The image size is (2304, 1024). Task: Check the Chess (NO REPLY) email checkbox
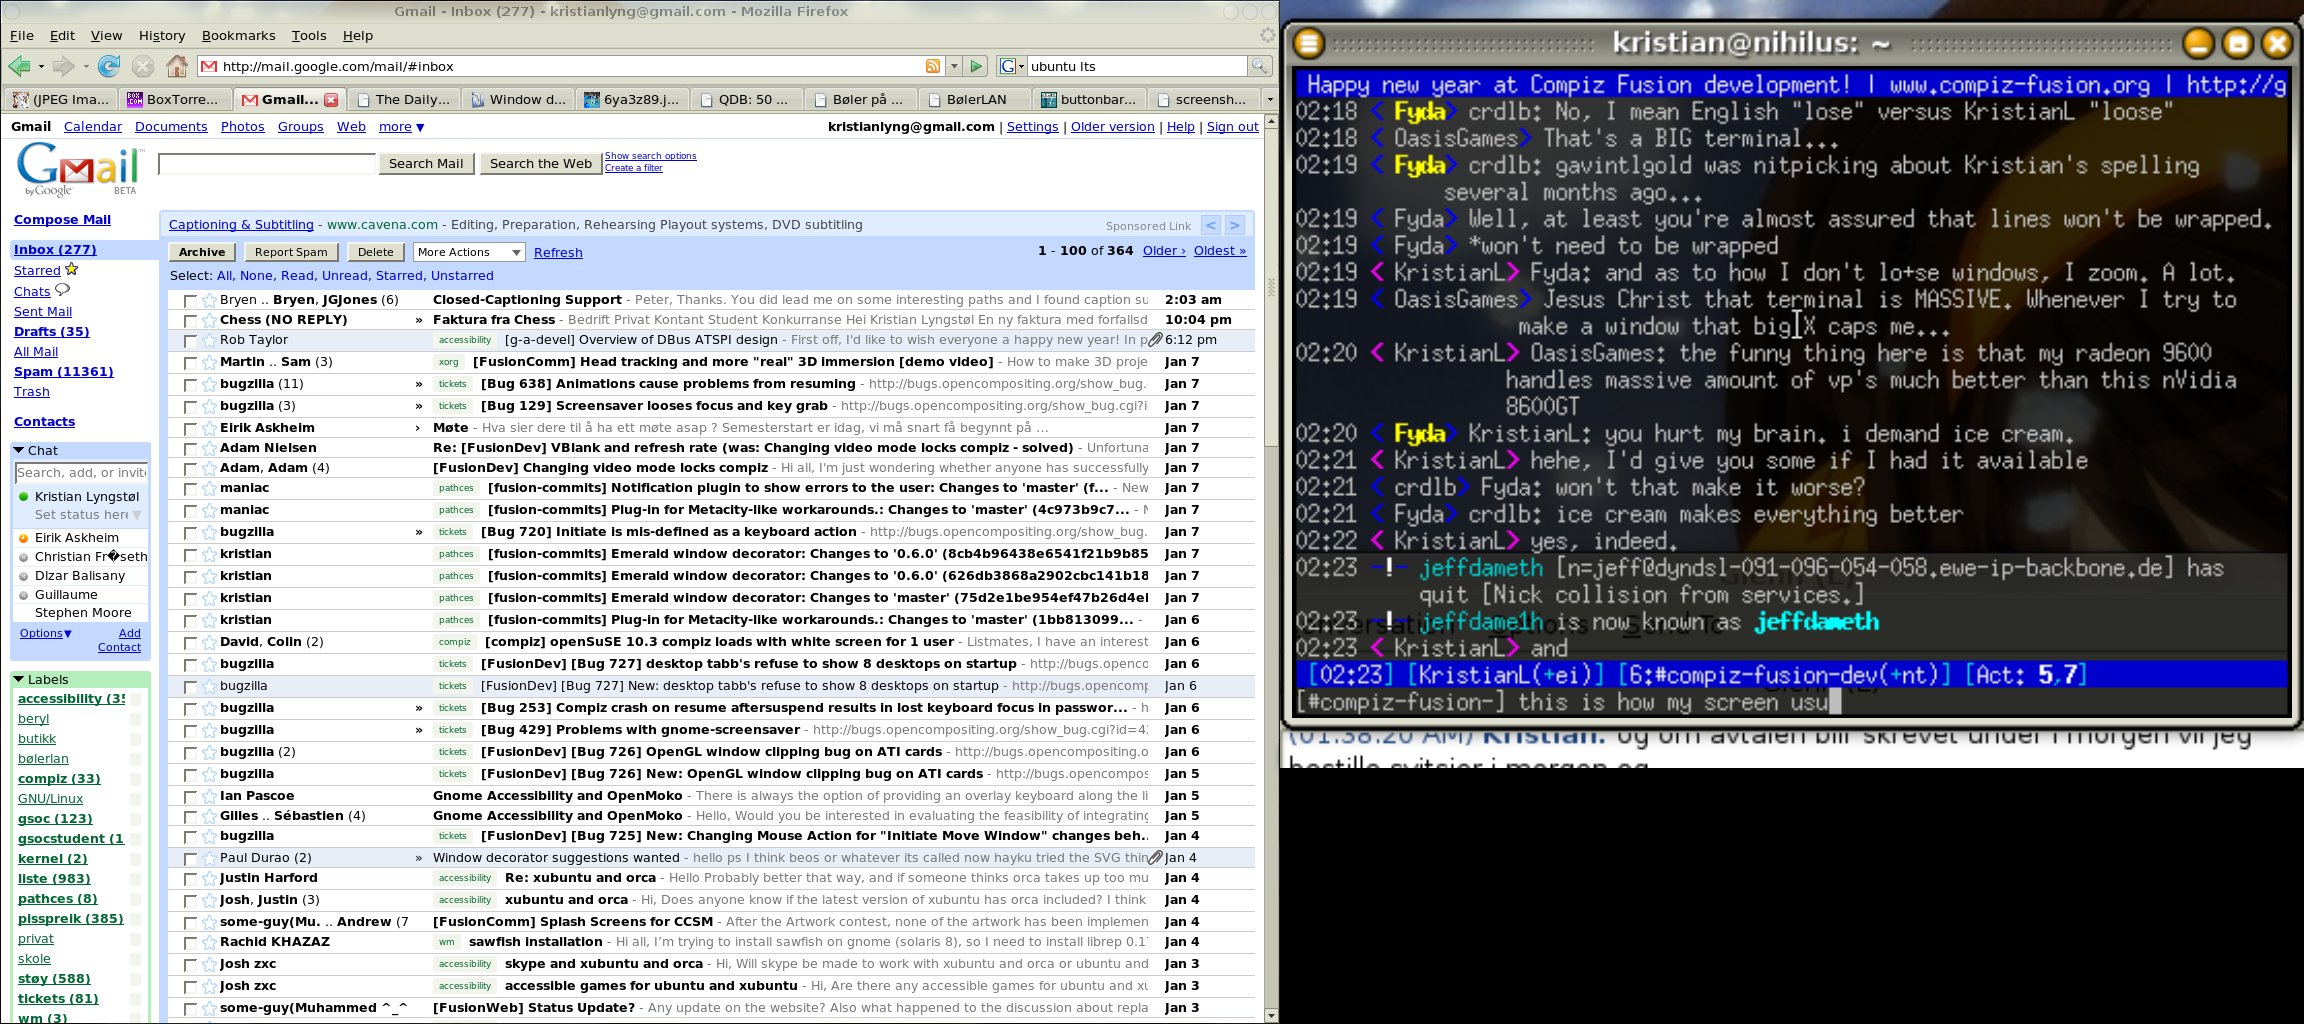pyautogui.click(x=190, y=321)
